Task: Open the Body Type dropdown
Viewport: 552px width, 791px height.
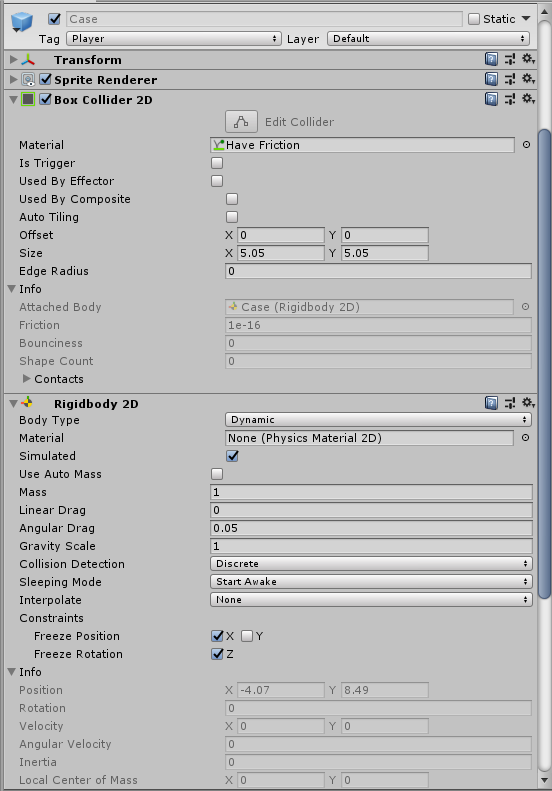Action: click(x=378, y=420)
